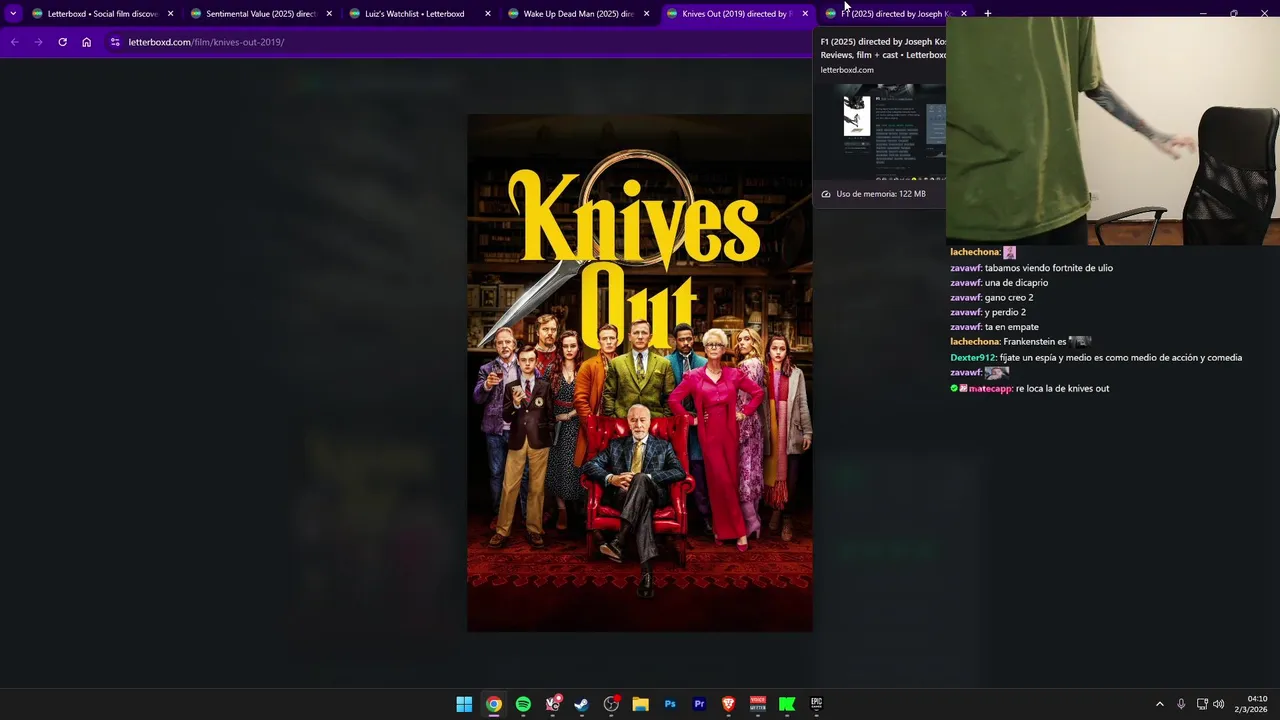1280x720 pixels.
Task: Open Epic Games Launcher from the taskbar
Action: pos(816,704)
